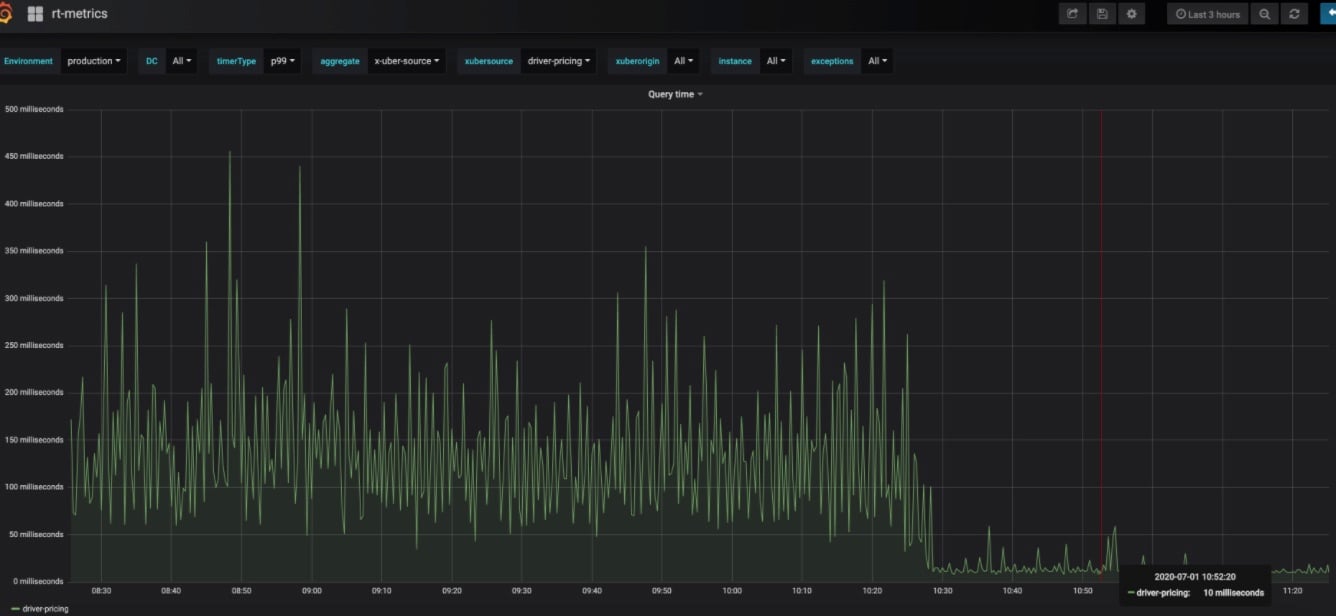1336x616 pixels.
Task: Toggle the driver-pricing series in the legend
Action: click(x=43, y=608)
